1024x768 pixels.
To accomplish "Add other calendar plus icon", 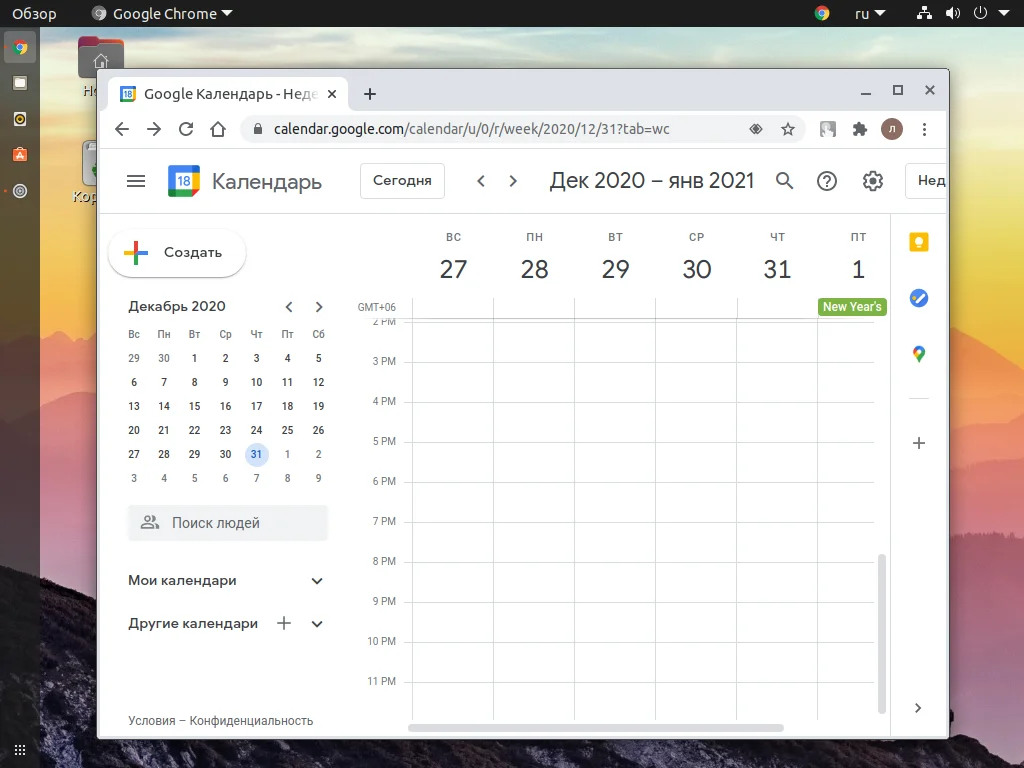I will click(283, 623).
